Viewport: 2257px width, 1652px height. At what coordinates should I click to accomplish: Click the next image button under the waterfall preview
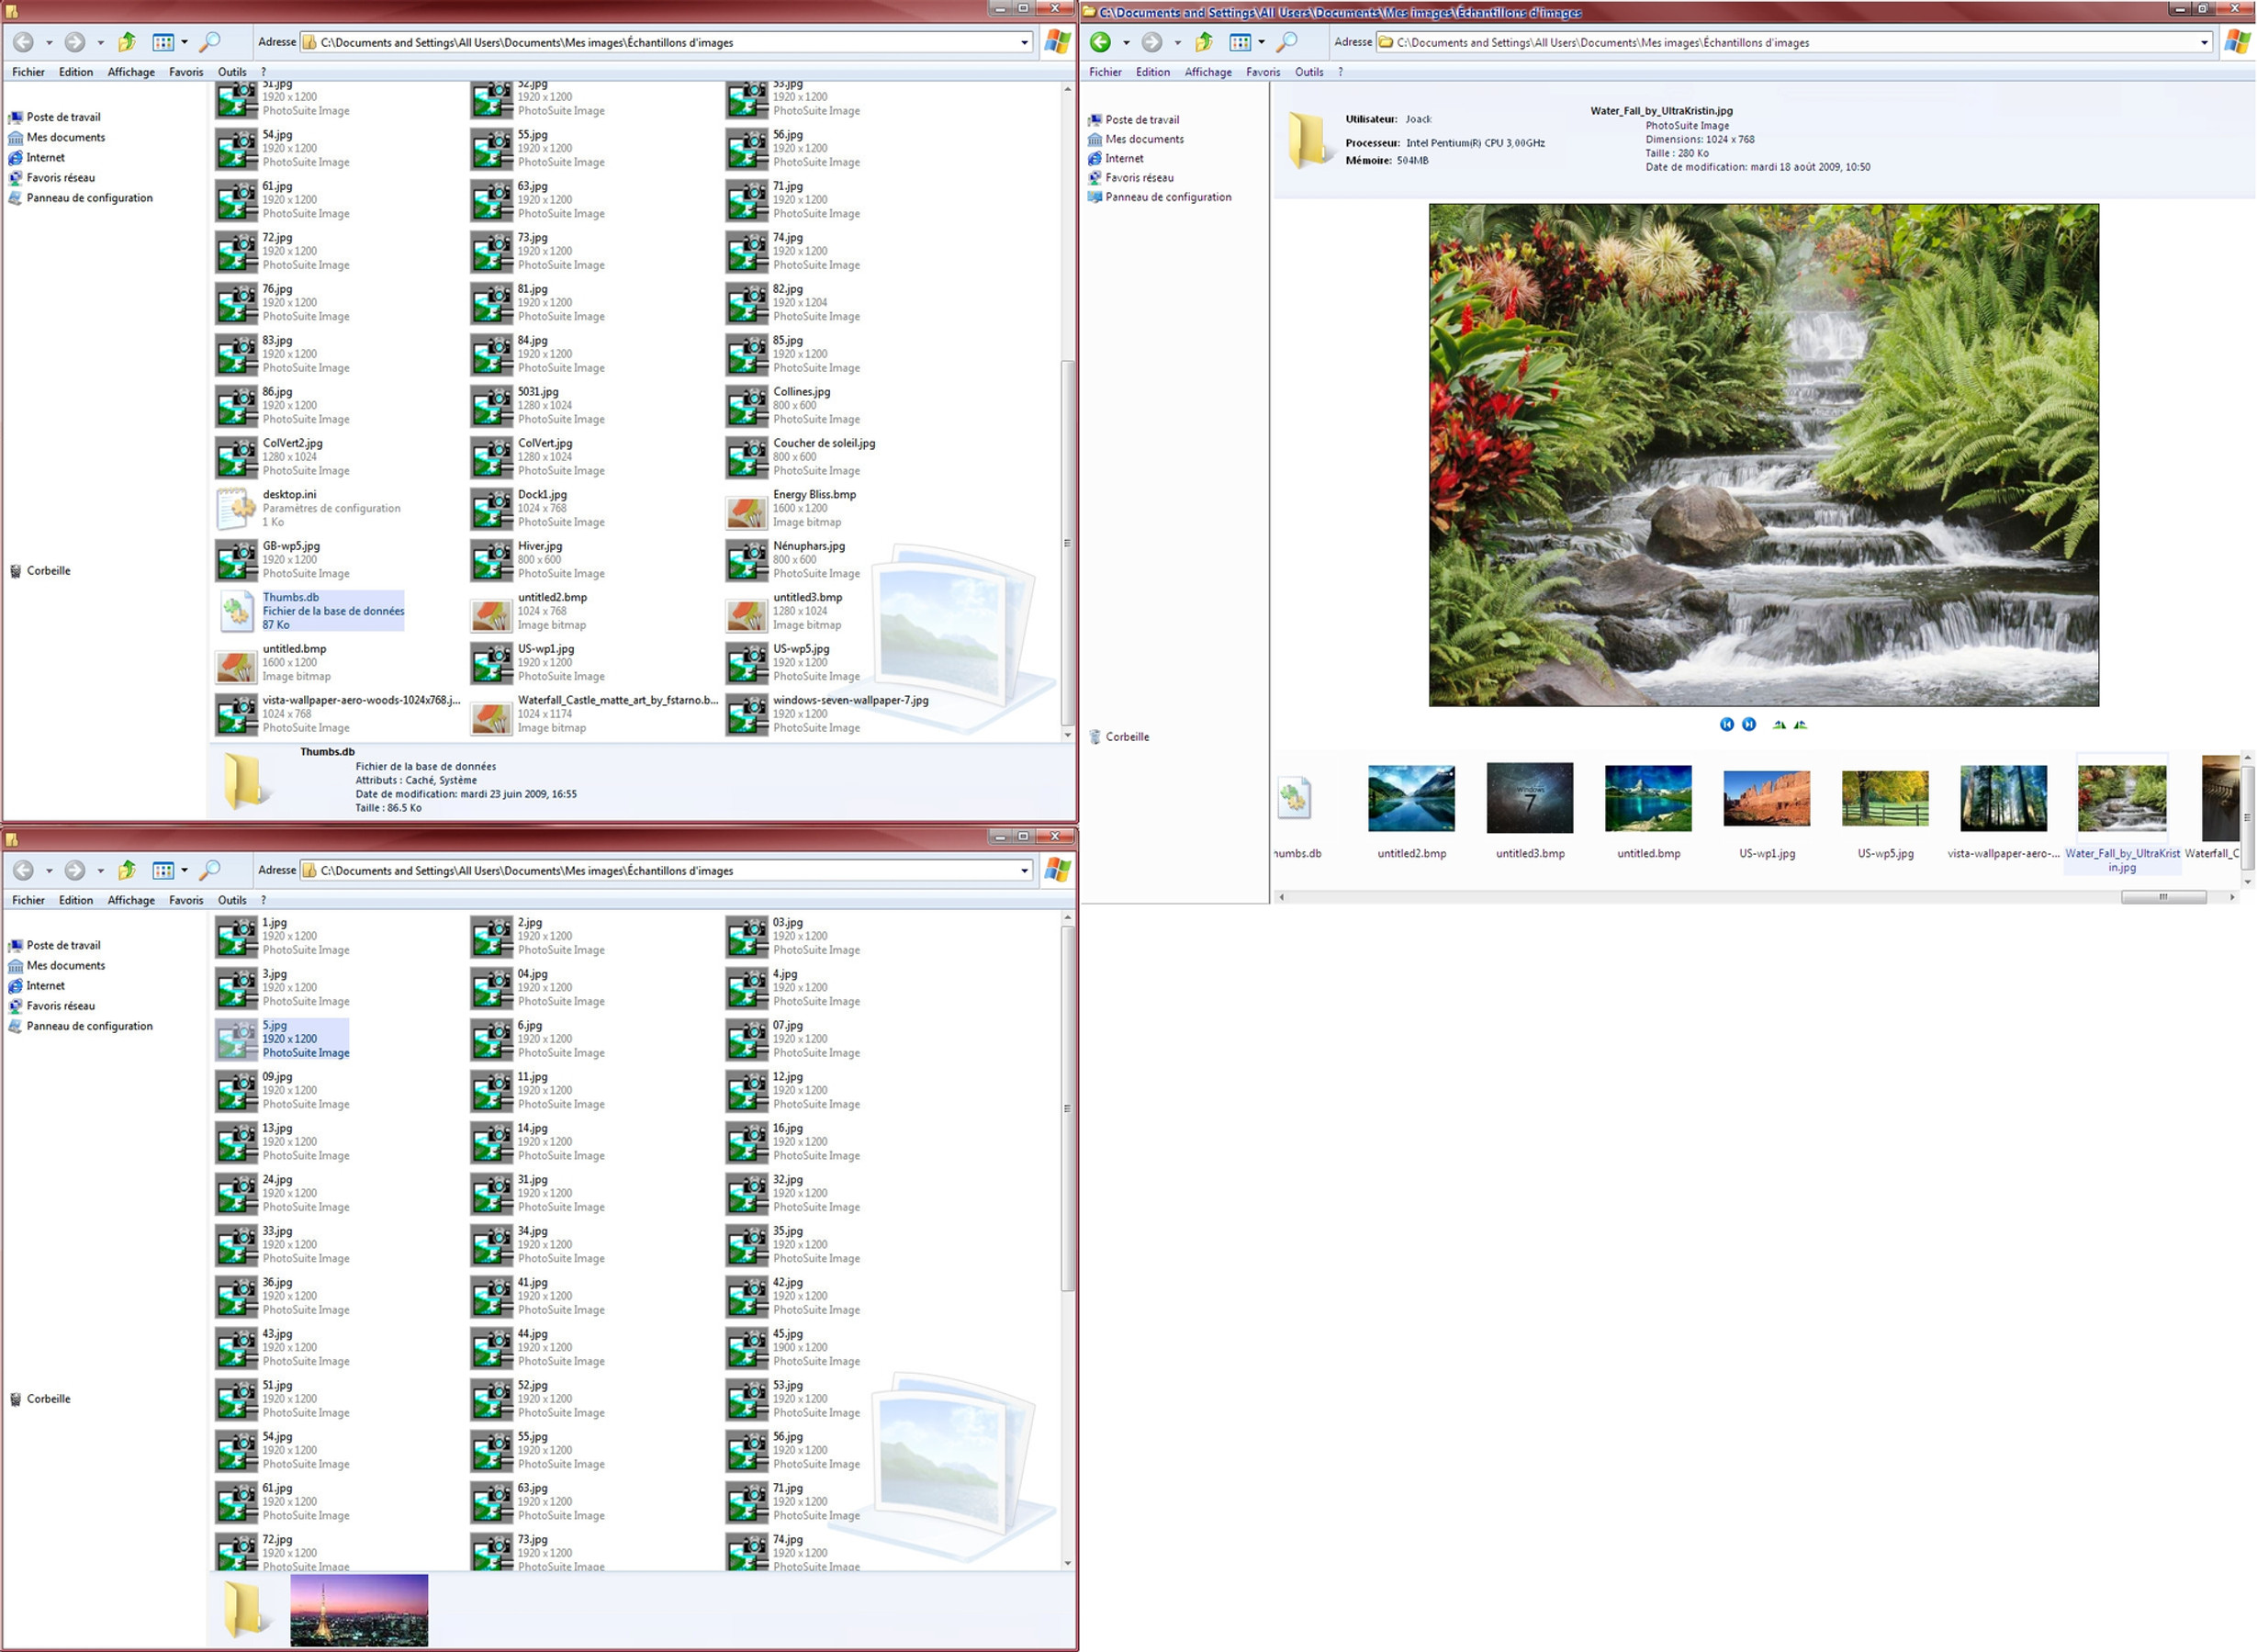[x=1748, y=724]
